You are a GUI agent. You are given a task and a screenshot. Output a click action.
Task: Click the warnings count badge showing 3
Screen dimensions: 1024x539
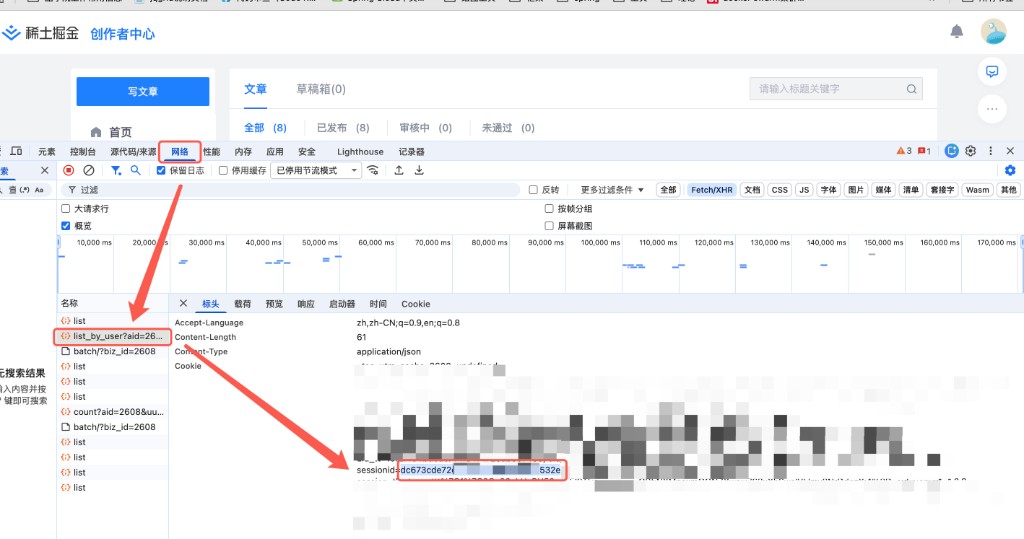coord(904,151)
